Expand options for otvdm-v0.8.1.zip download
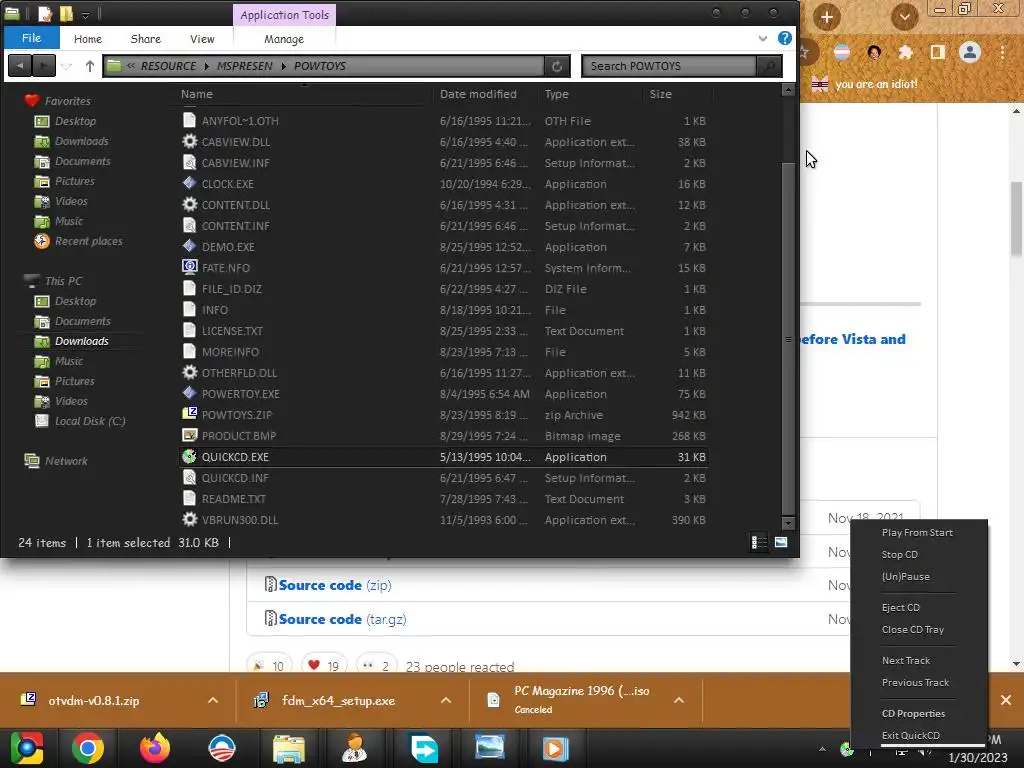Image resolution: width=1024 pixels, height=768 pixels. (x=213, y=700)
